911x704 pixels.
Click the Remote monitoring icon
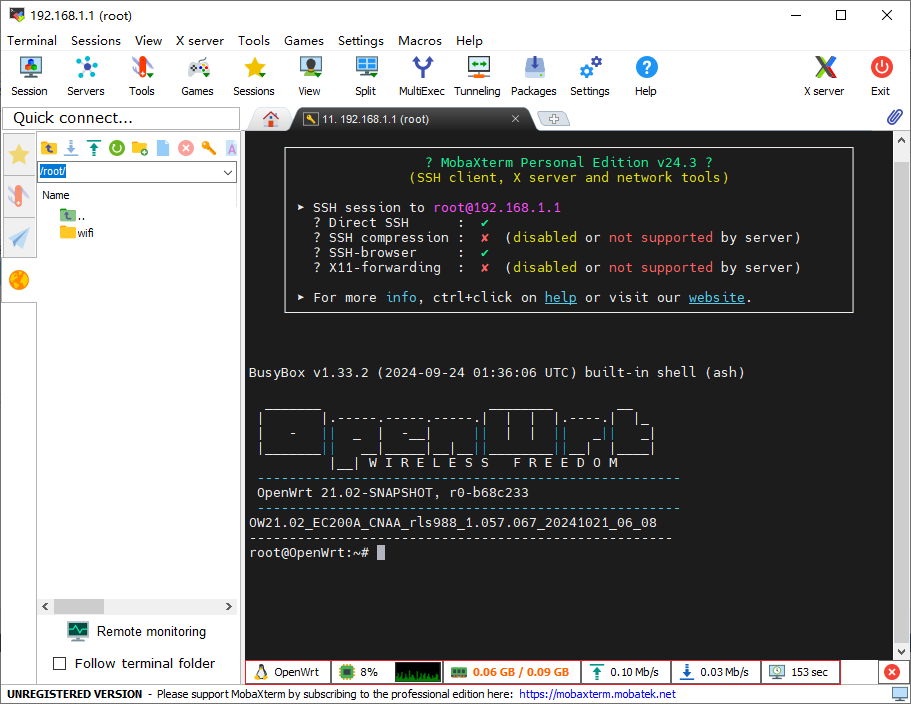pyautogui.click(x=78, y=631)
